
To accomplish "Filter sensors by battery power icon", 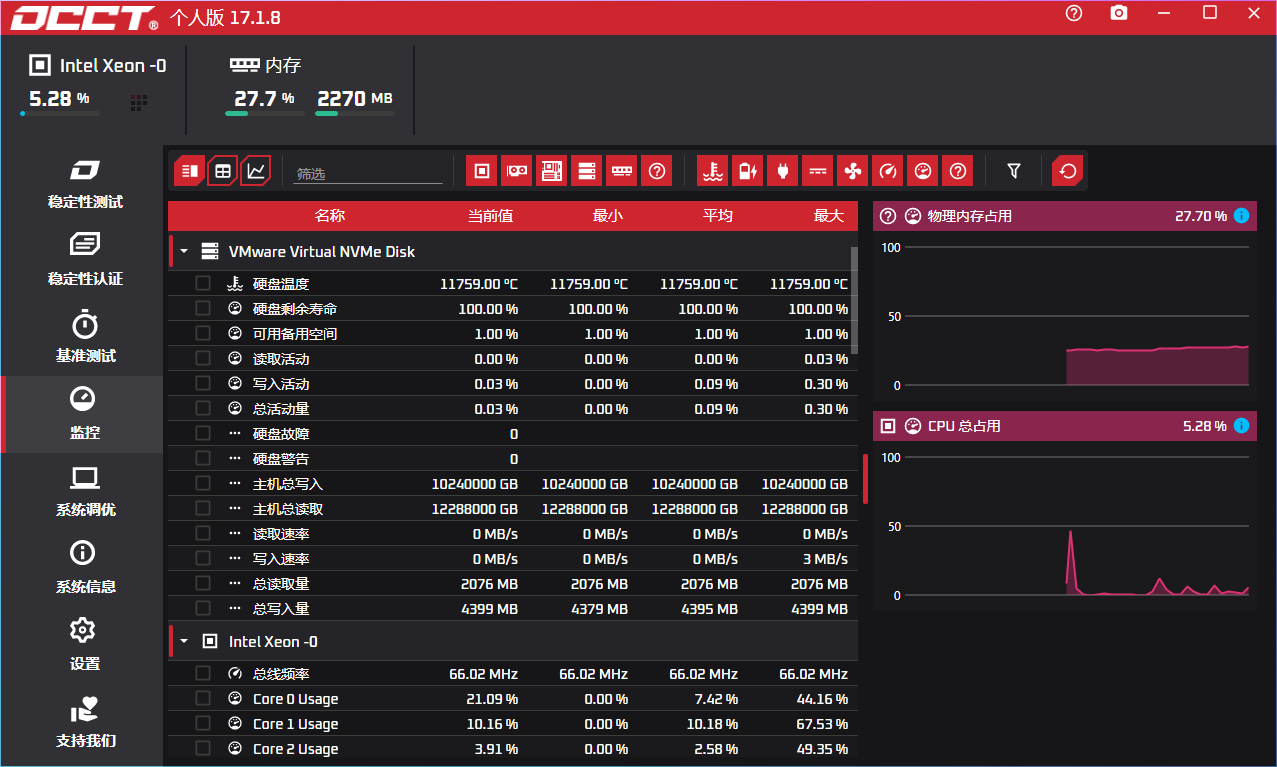I will click(747, 171).
